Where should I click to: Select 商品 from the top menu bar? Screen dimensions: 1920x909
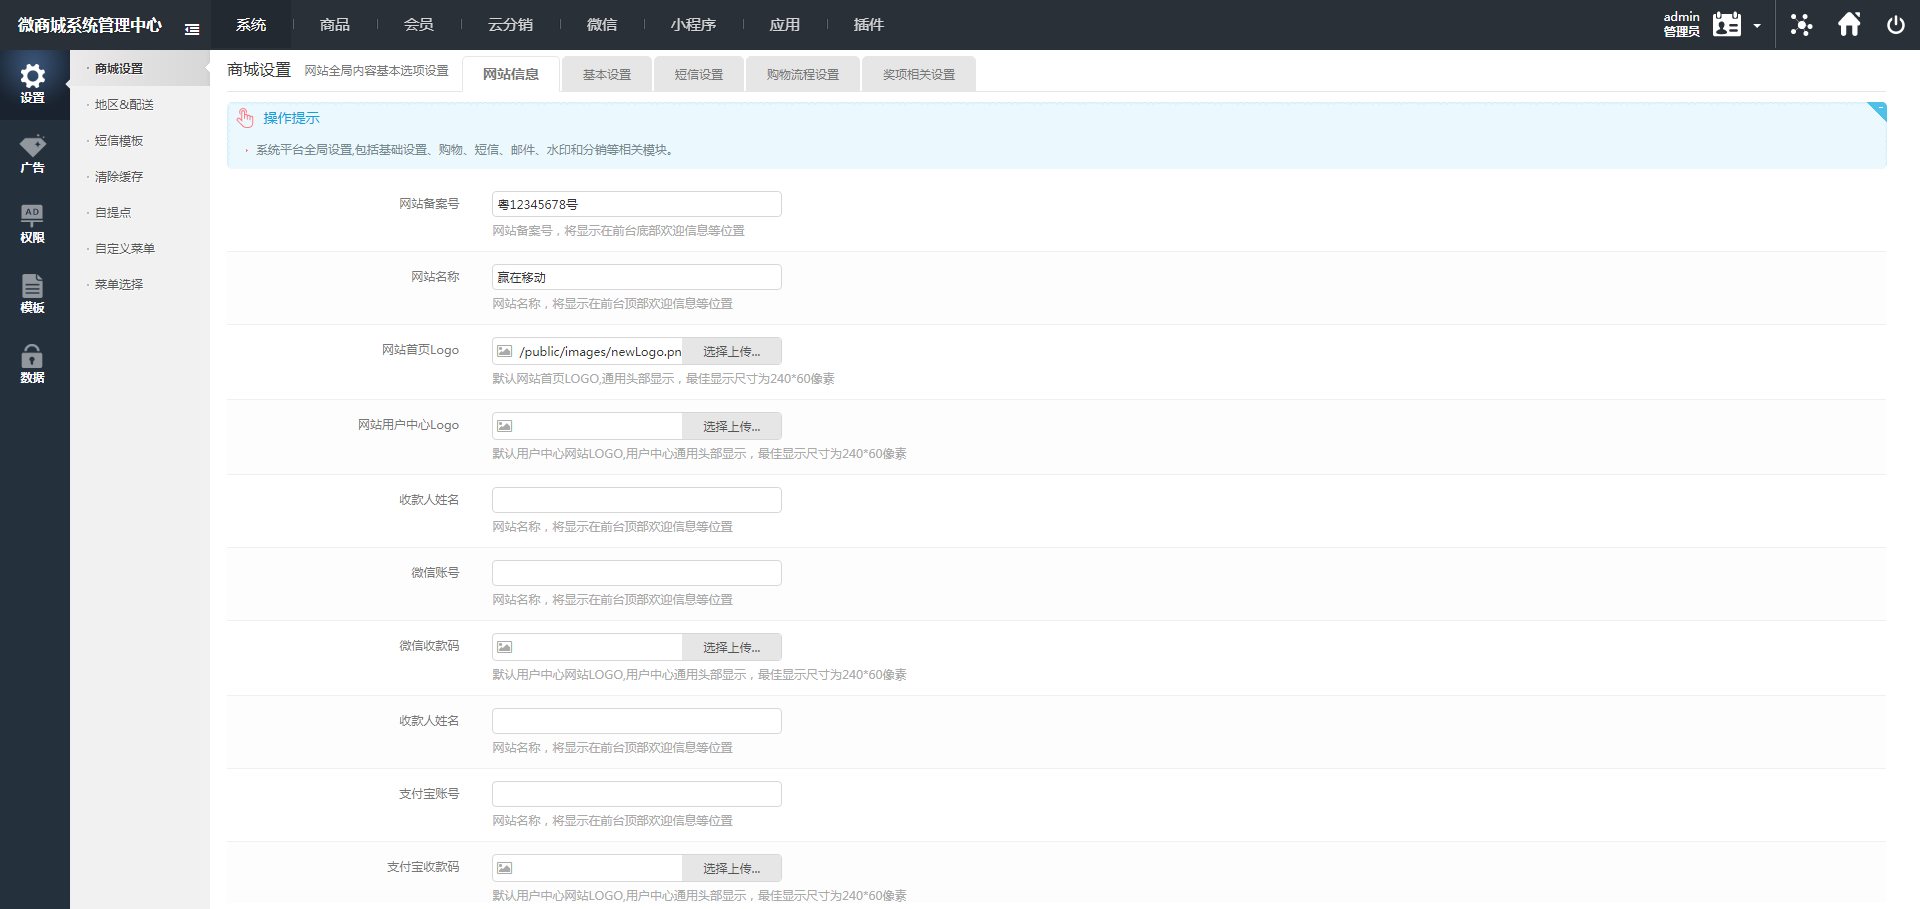(x=334, y=24)
